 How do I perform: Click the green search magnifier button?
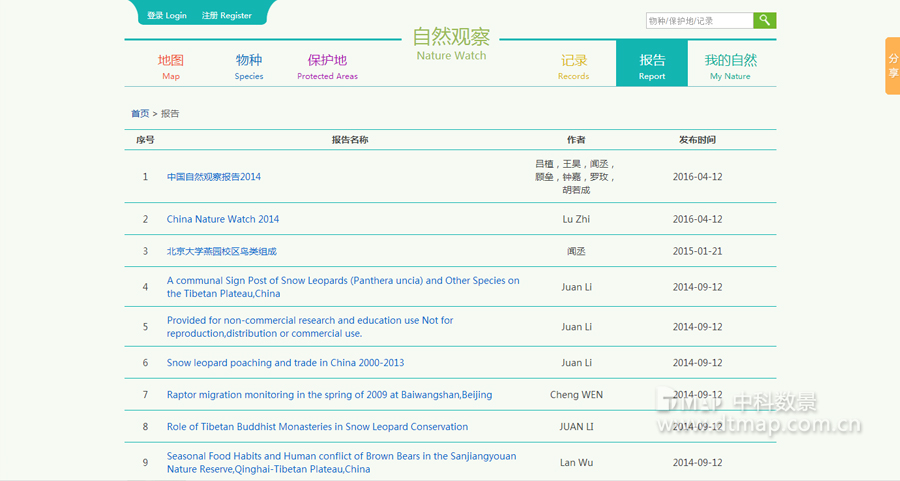pyautogui.click(x=764, y=20)
